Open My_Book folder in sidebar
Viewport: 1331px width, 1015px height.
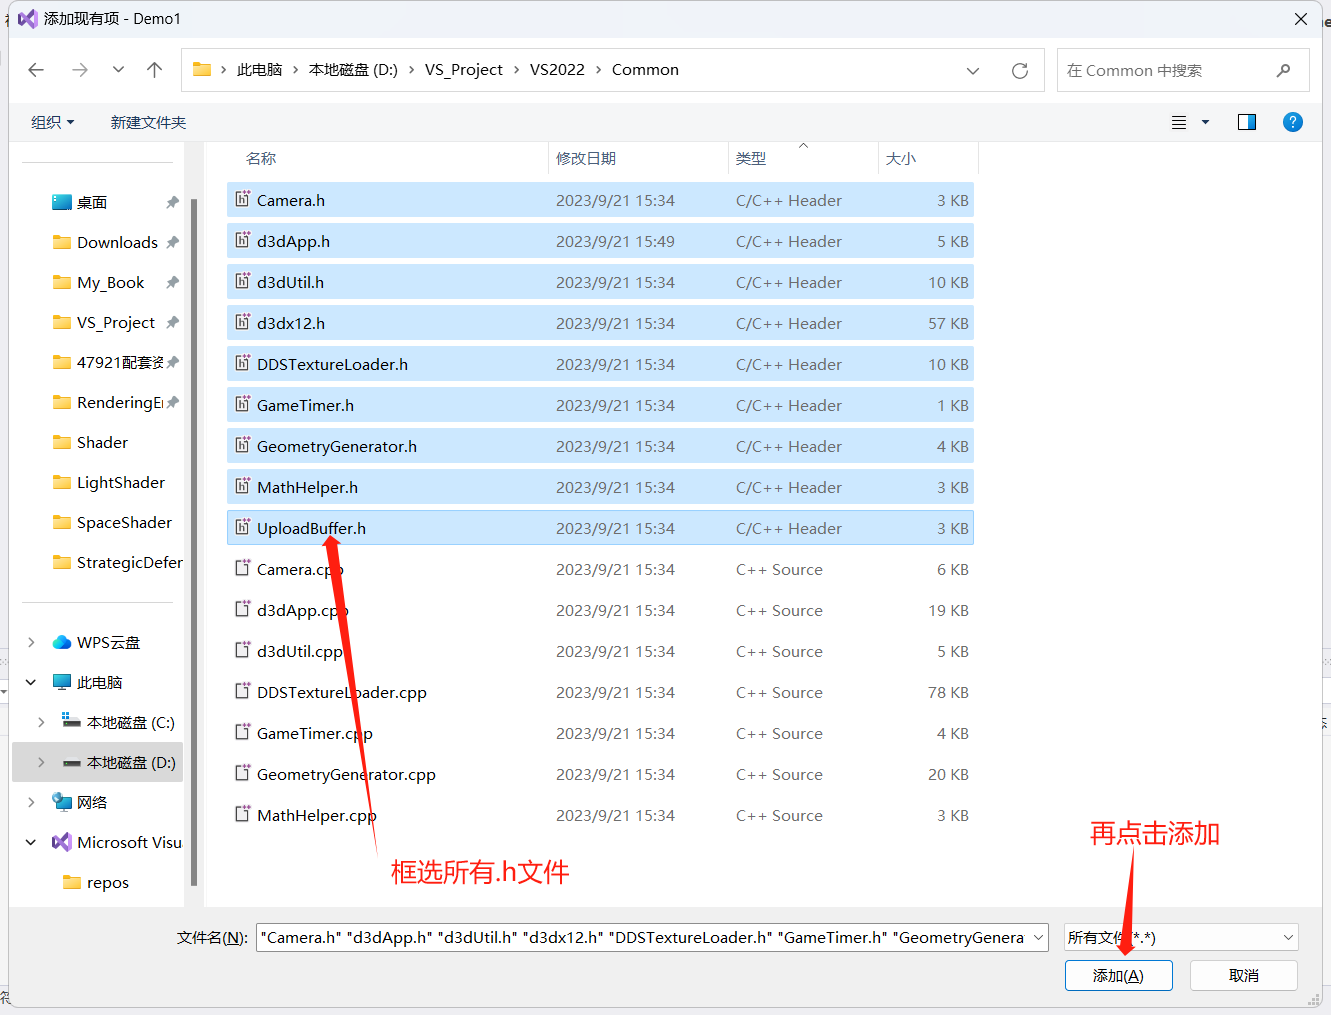pyautogui.click(x=110, y=282)
